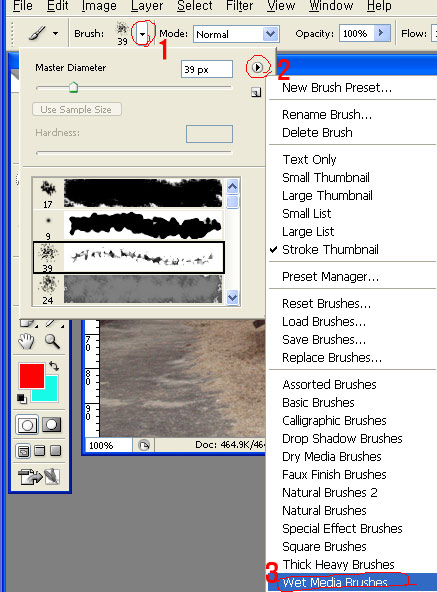Switch view to Small List

306,214
